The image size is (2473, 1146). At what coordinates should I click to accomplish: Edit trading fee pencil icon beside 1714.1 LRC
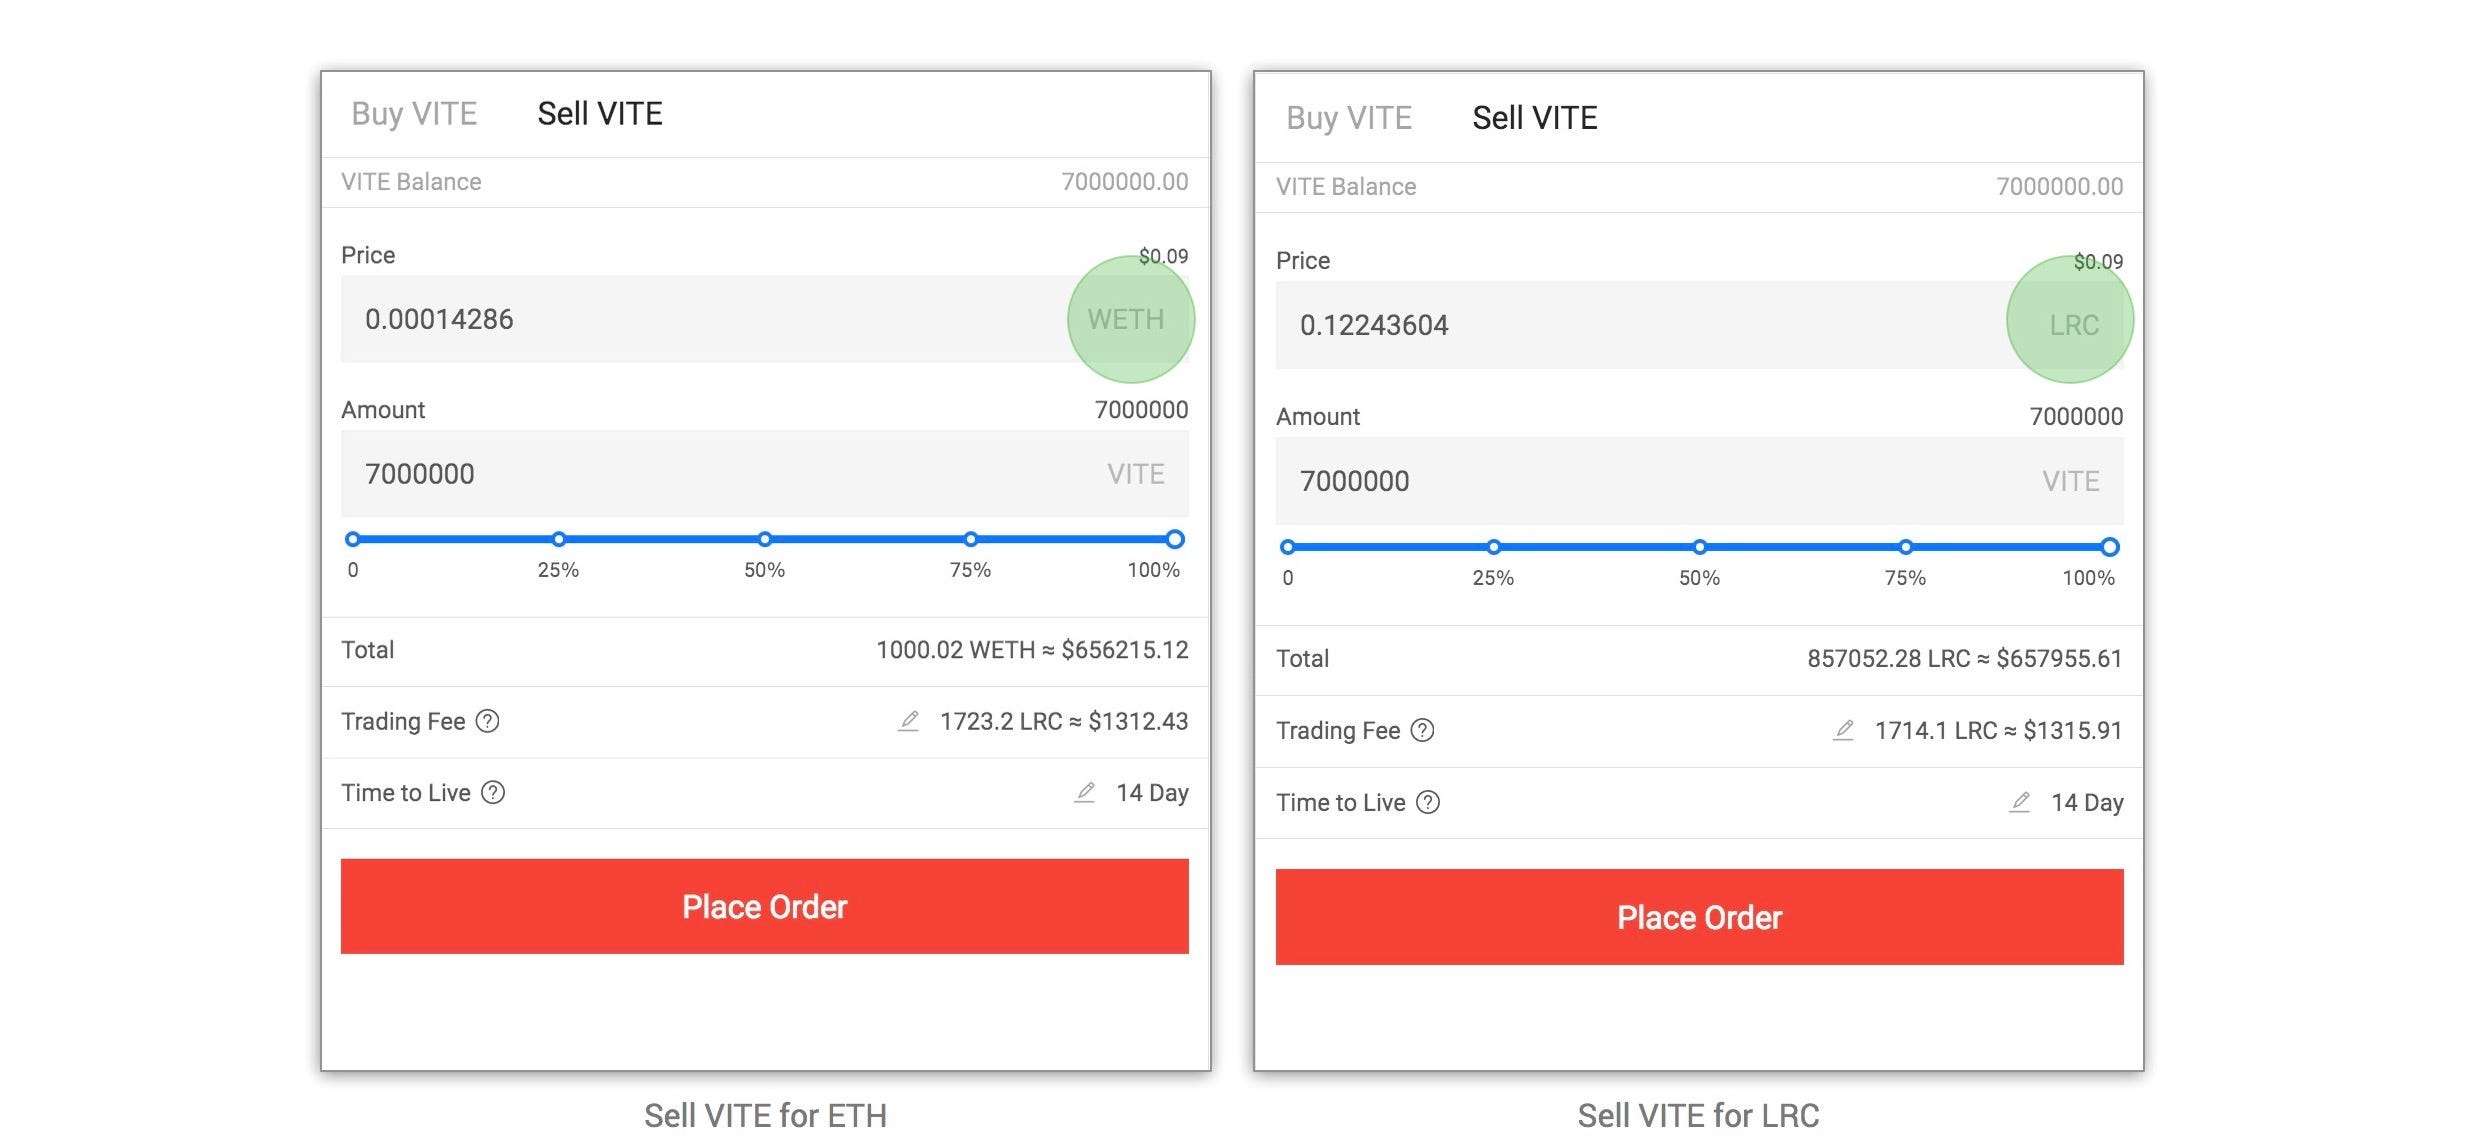pyautogui.click(x=1843, y=731)
